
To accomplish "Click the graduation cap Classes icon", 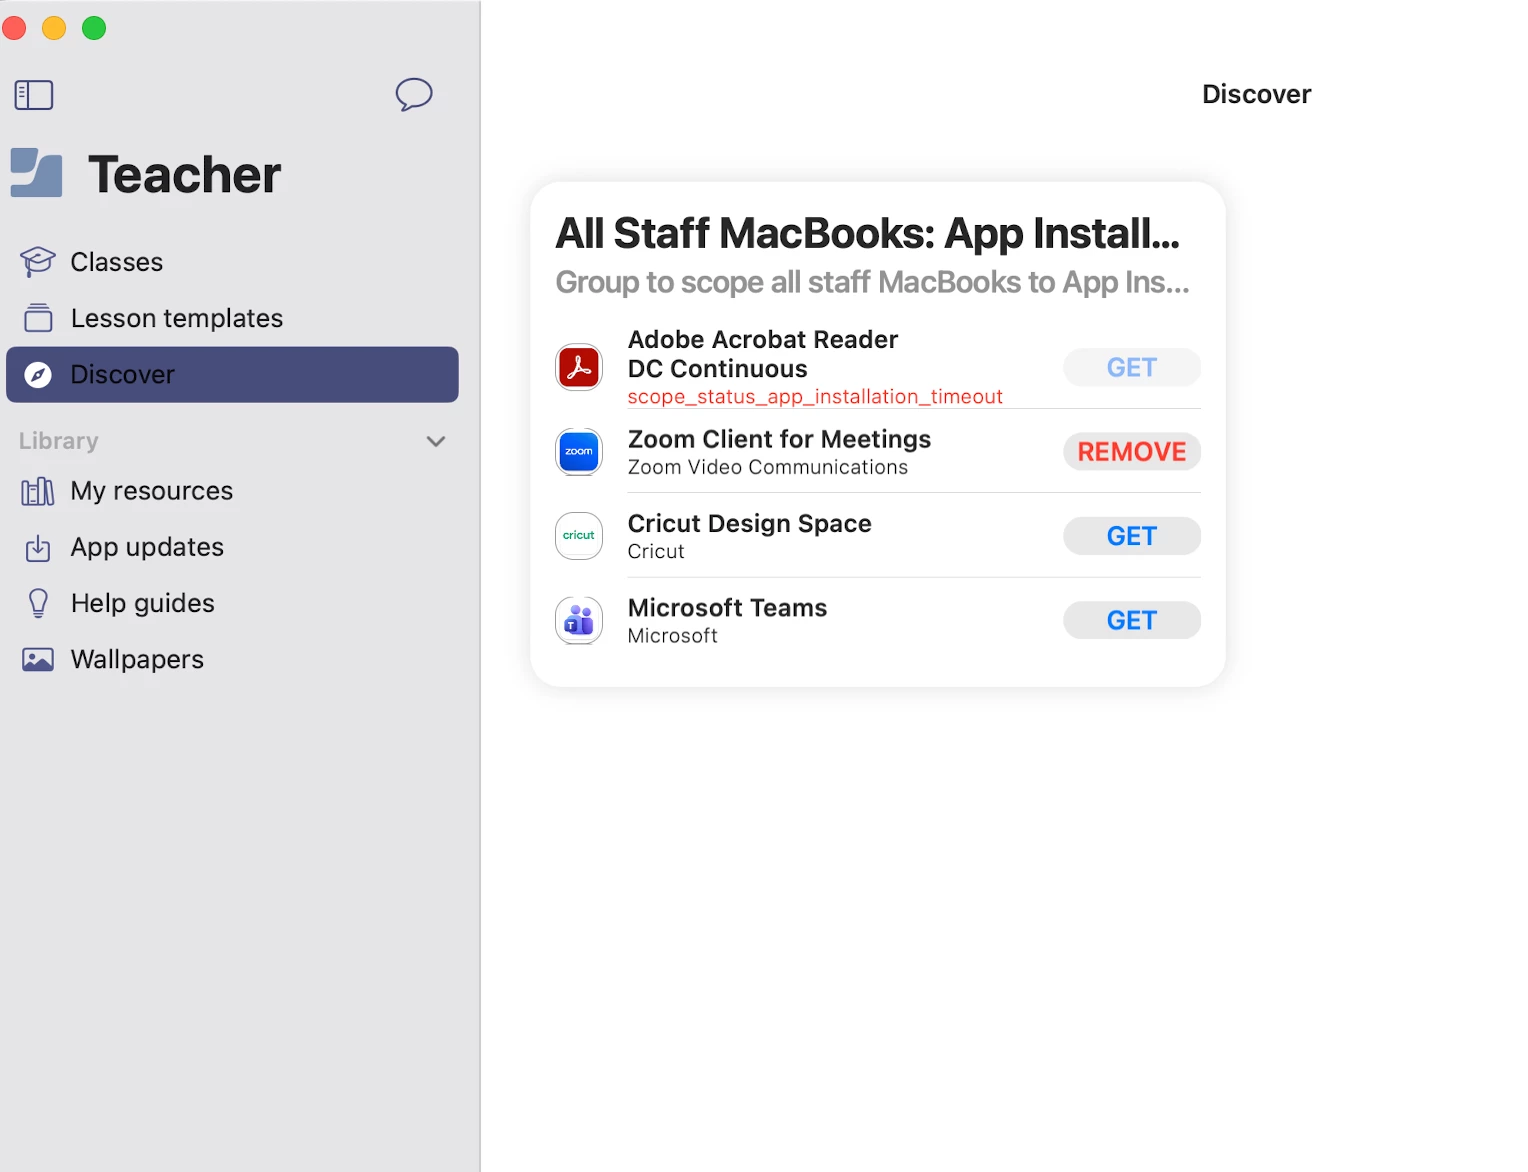I will pos(38,262).
